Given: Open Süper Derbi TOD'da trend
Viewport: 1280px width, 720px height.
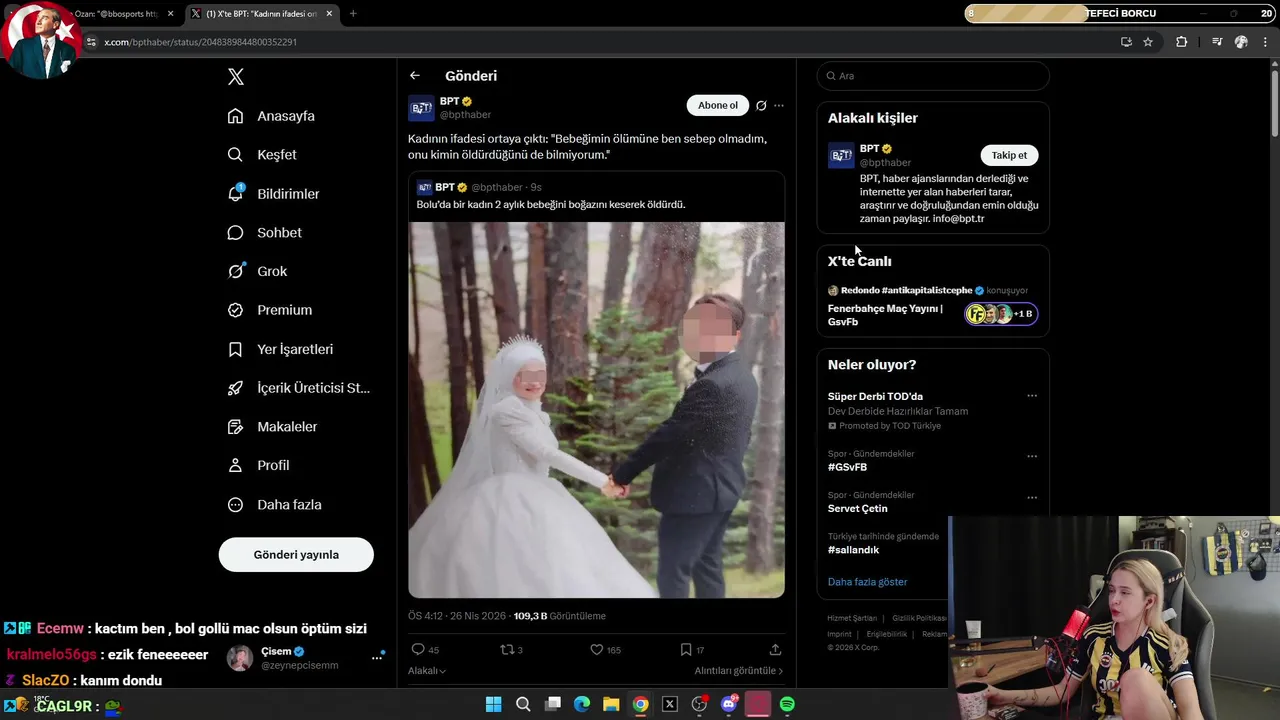Looking at the screenshot, I should 875,397.
